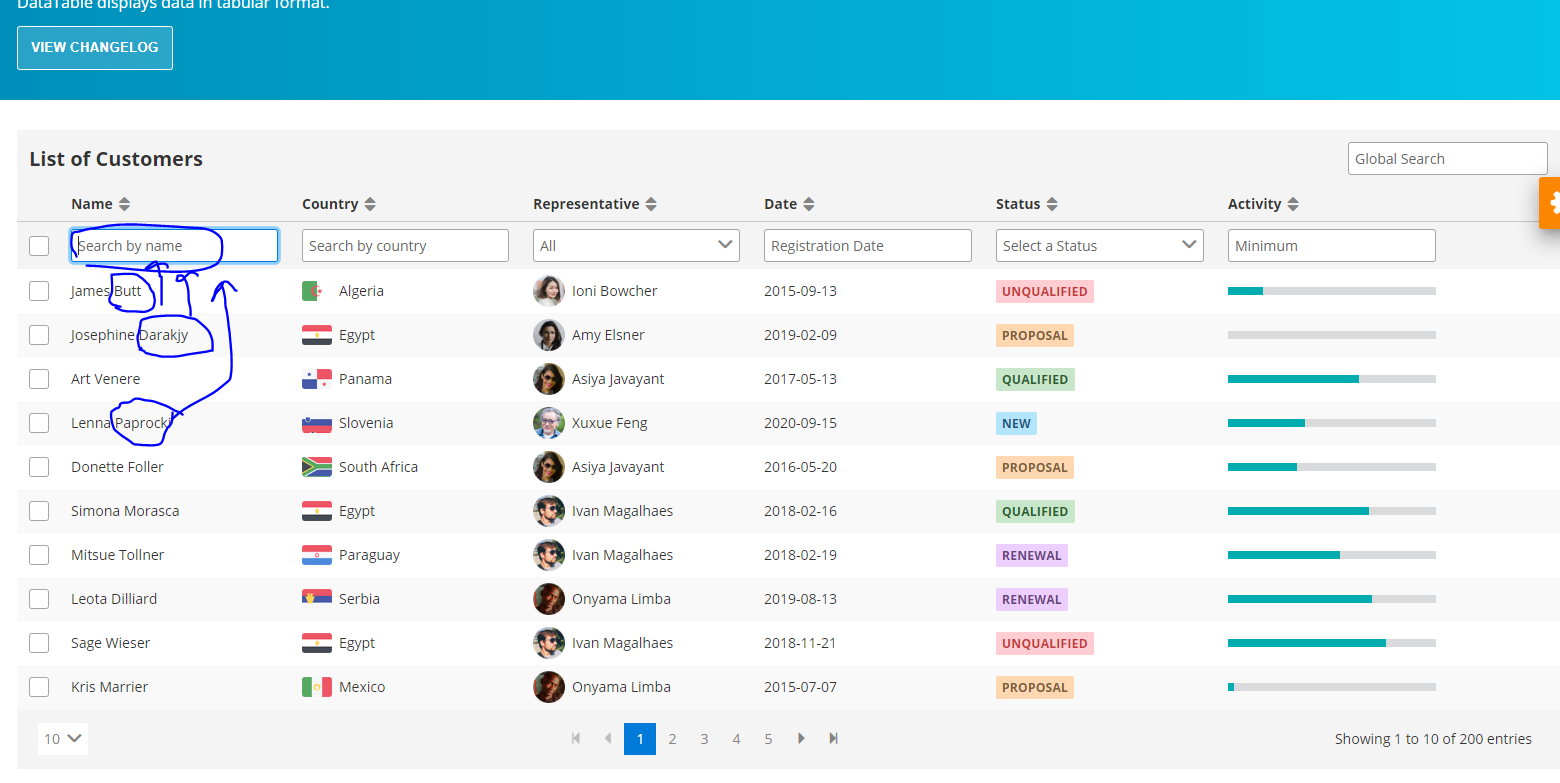Click the Global Search input field

coord(1447,158)
